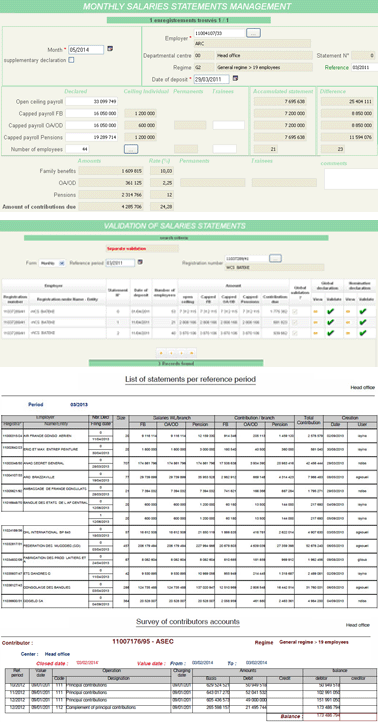This screenshot has width=378, height=726.
Task: Click 'DHL INTERNATIONAL BP 845' row in statements list
Action: [189, 532]
